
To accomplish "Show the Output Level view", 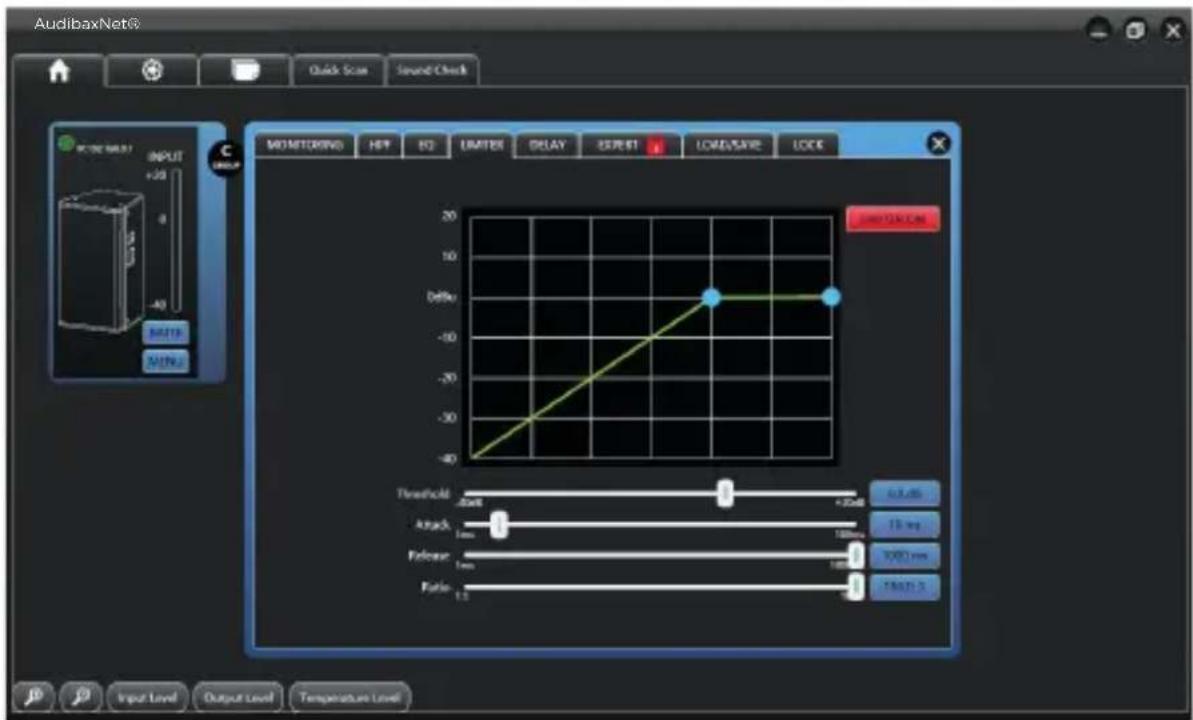I will pos(238,697).
